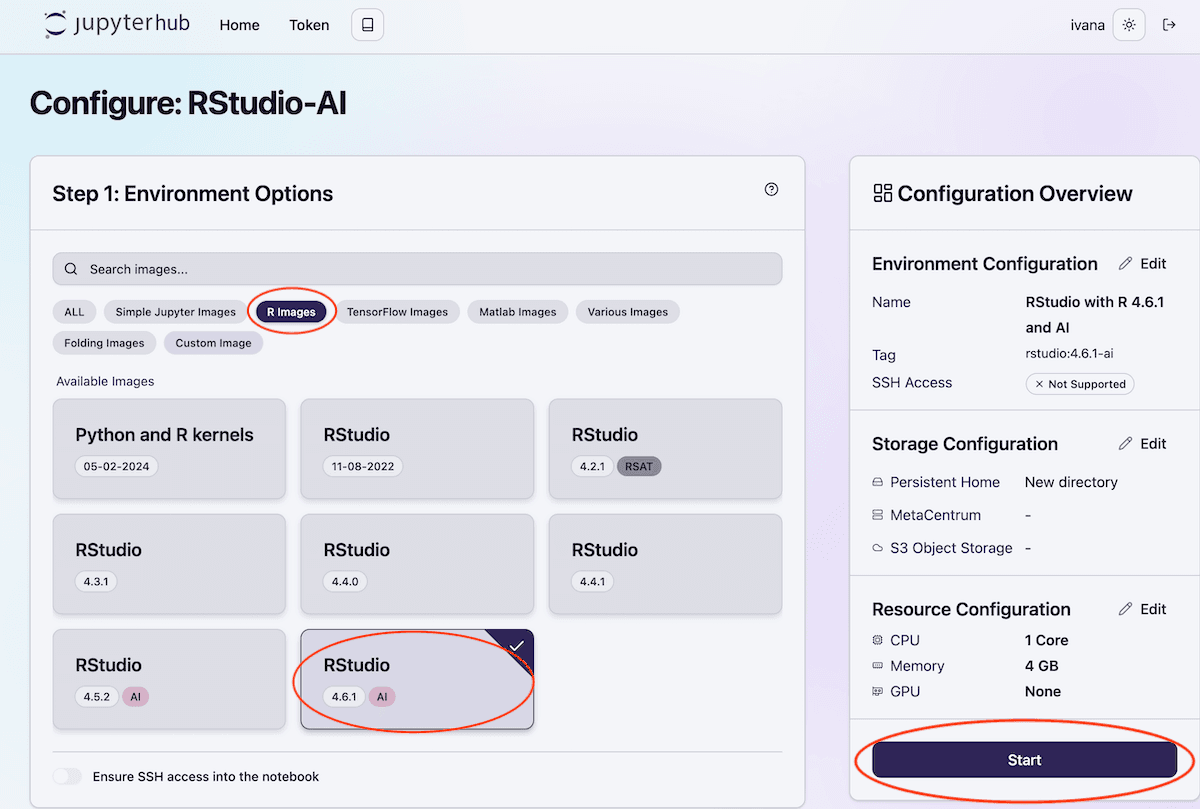Choose the Python and R kernels image

coord(169,449)
